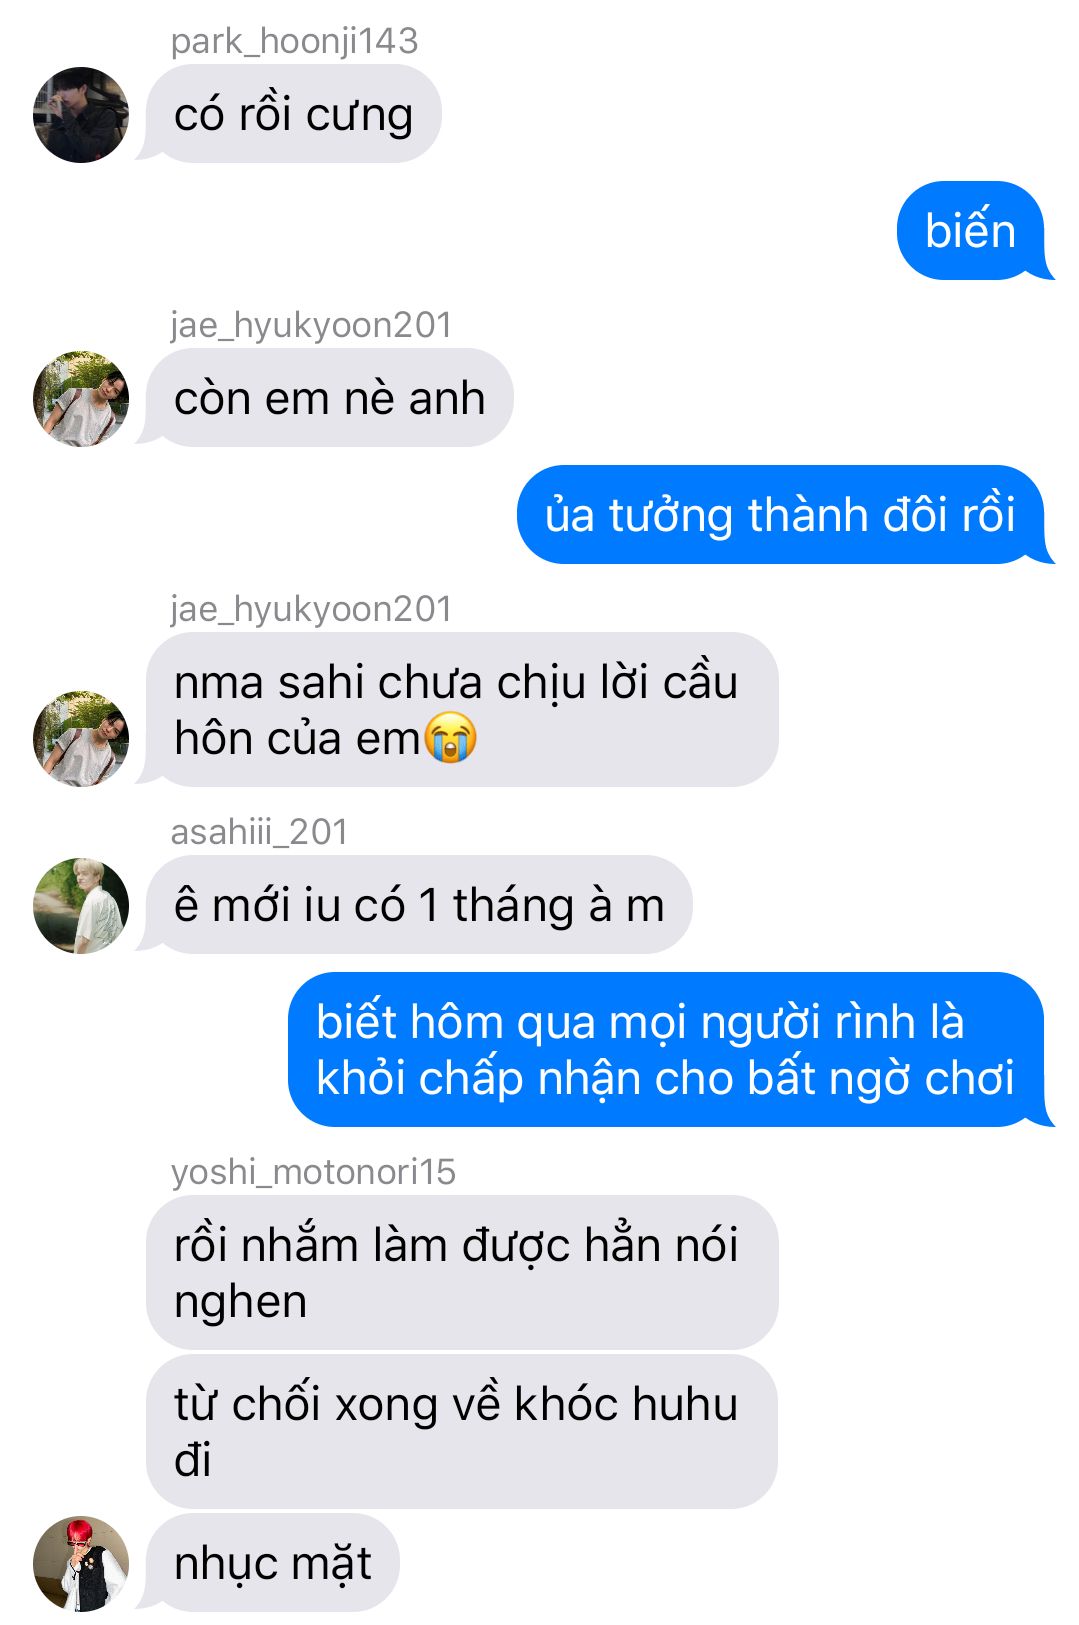The image size is (1079, 1625).
Task: Tap the first jae_hyukyoon201 username label
Action: point(311,325)
